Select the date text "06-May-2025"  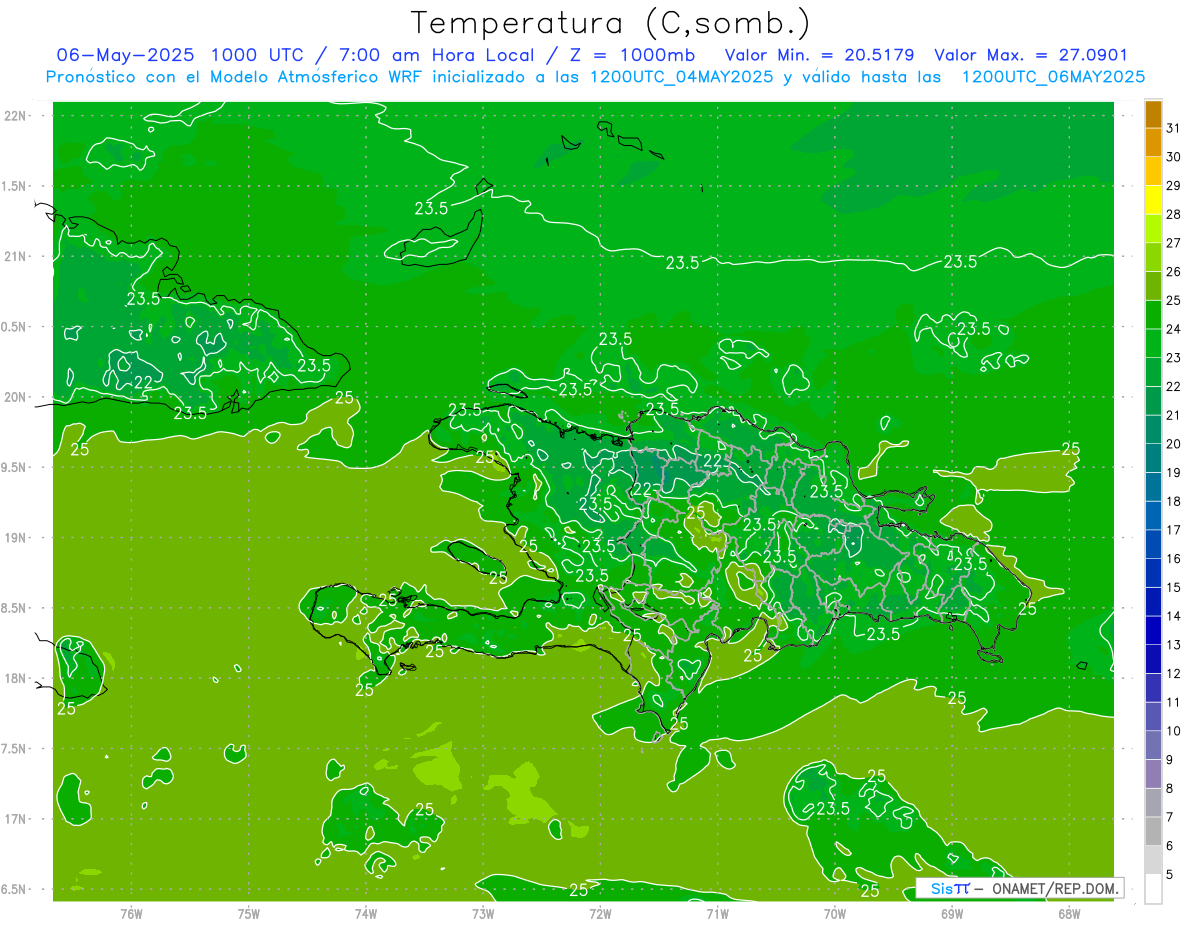[x=125, y=55]
